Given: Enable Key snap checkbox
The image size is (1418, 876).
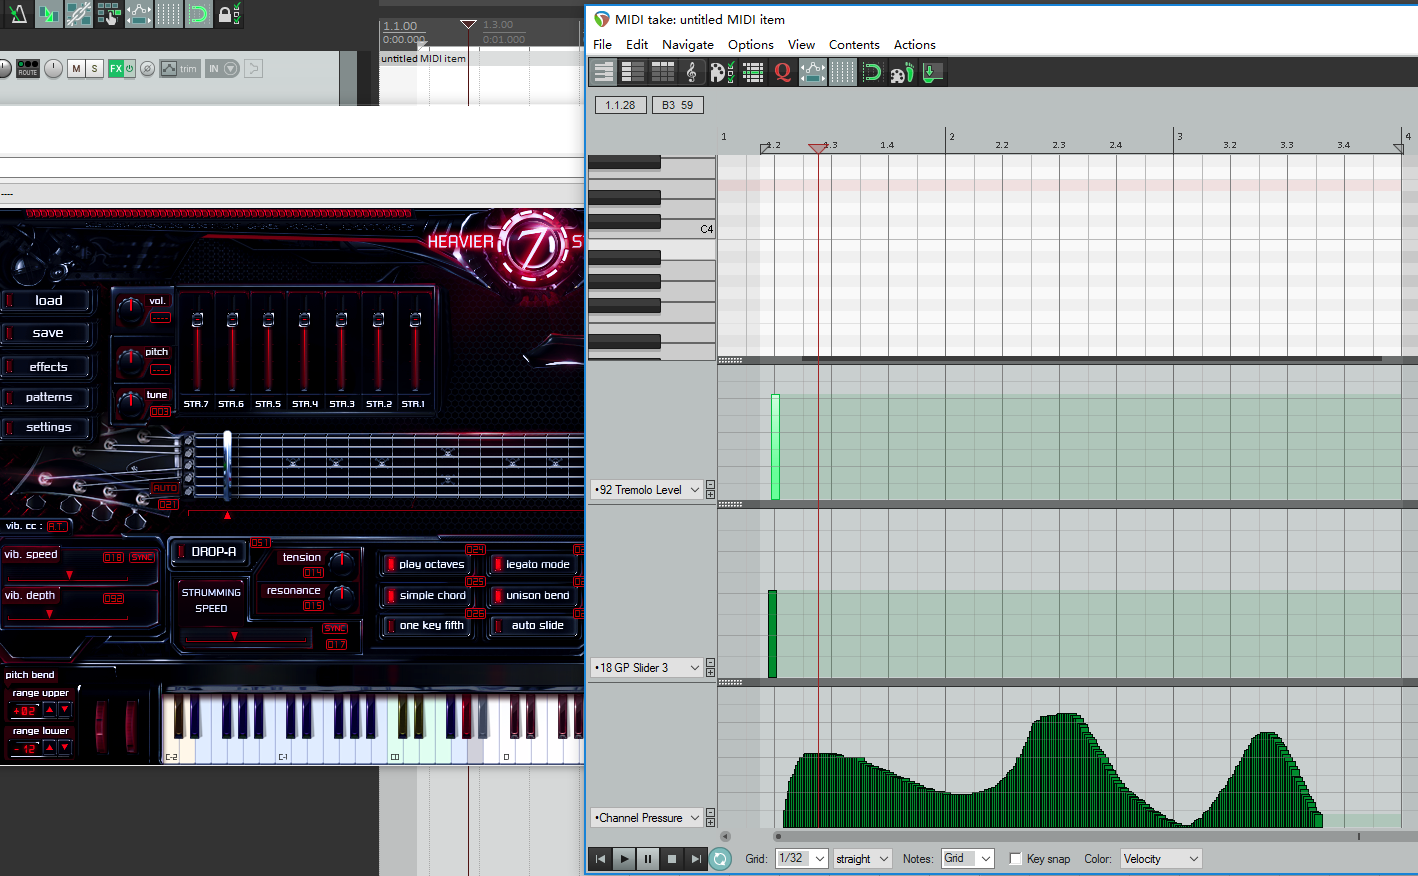Looking at the screenshot, I should 1015,859.
